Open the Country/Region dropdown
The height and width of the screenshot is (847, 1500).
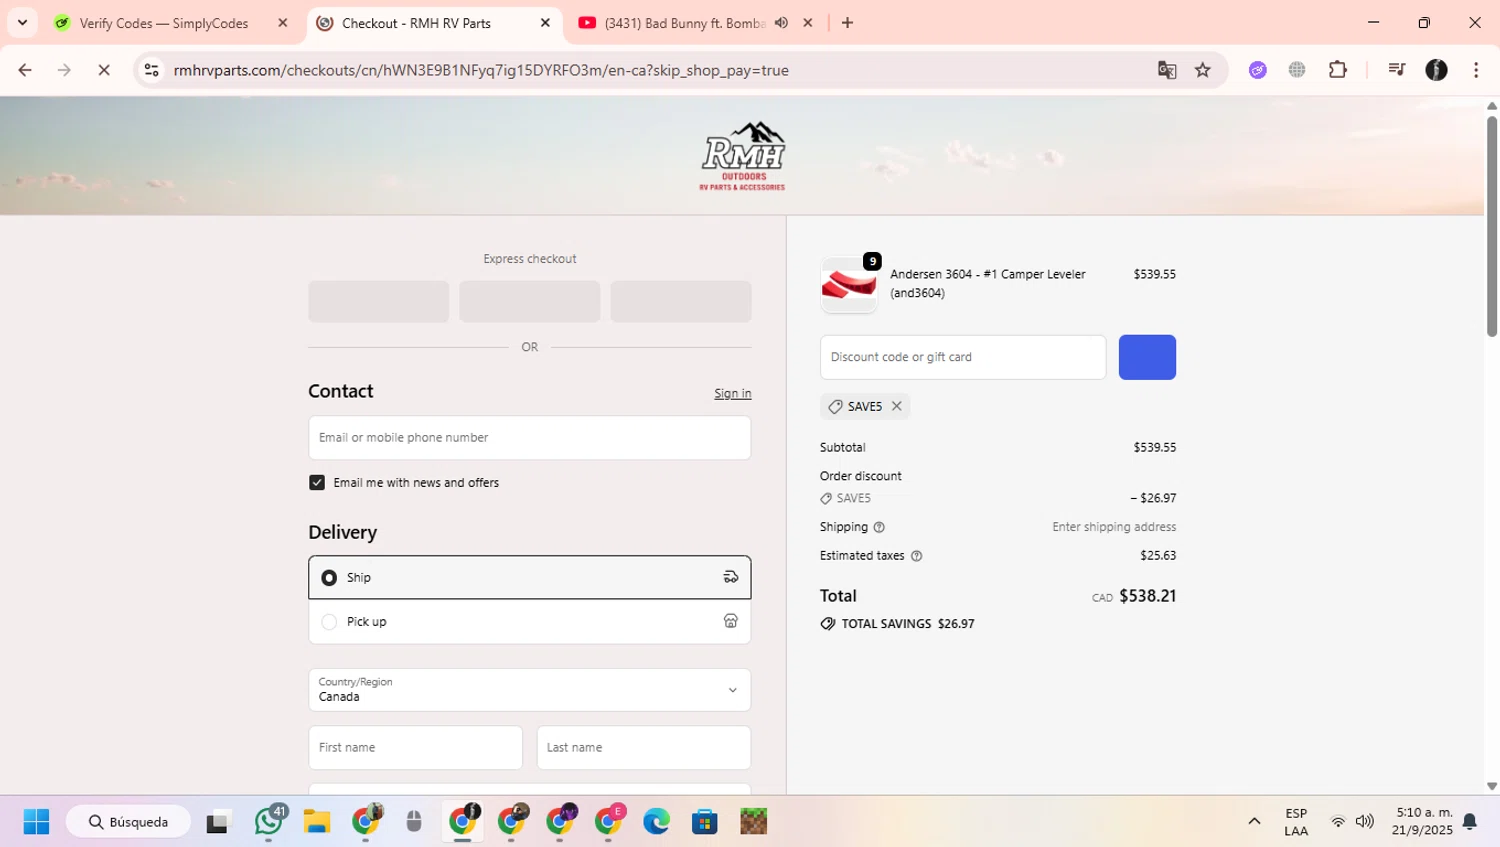[530, 690]
